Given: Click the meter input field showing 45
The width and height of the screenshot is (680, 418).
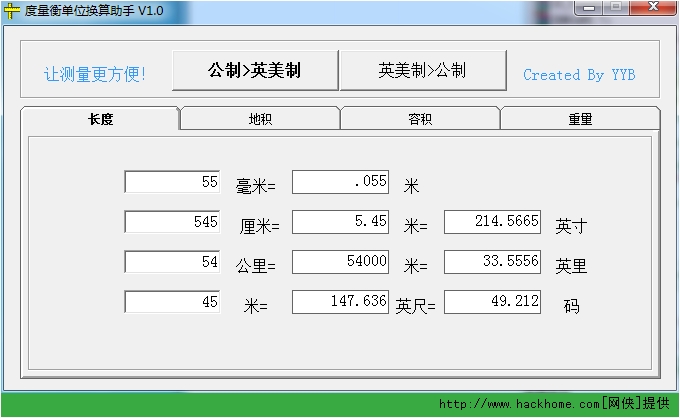Looking at the screenshot, I should pos(172,301).
